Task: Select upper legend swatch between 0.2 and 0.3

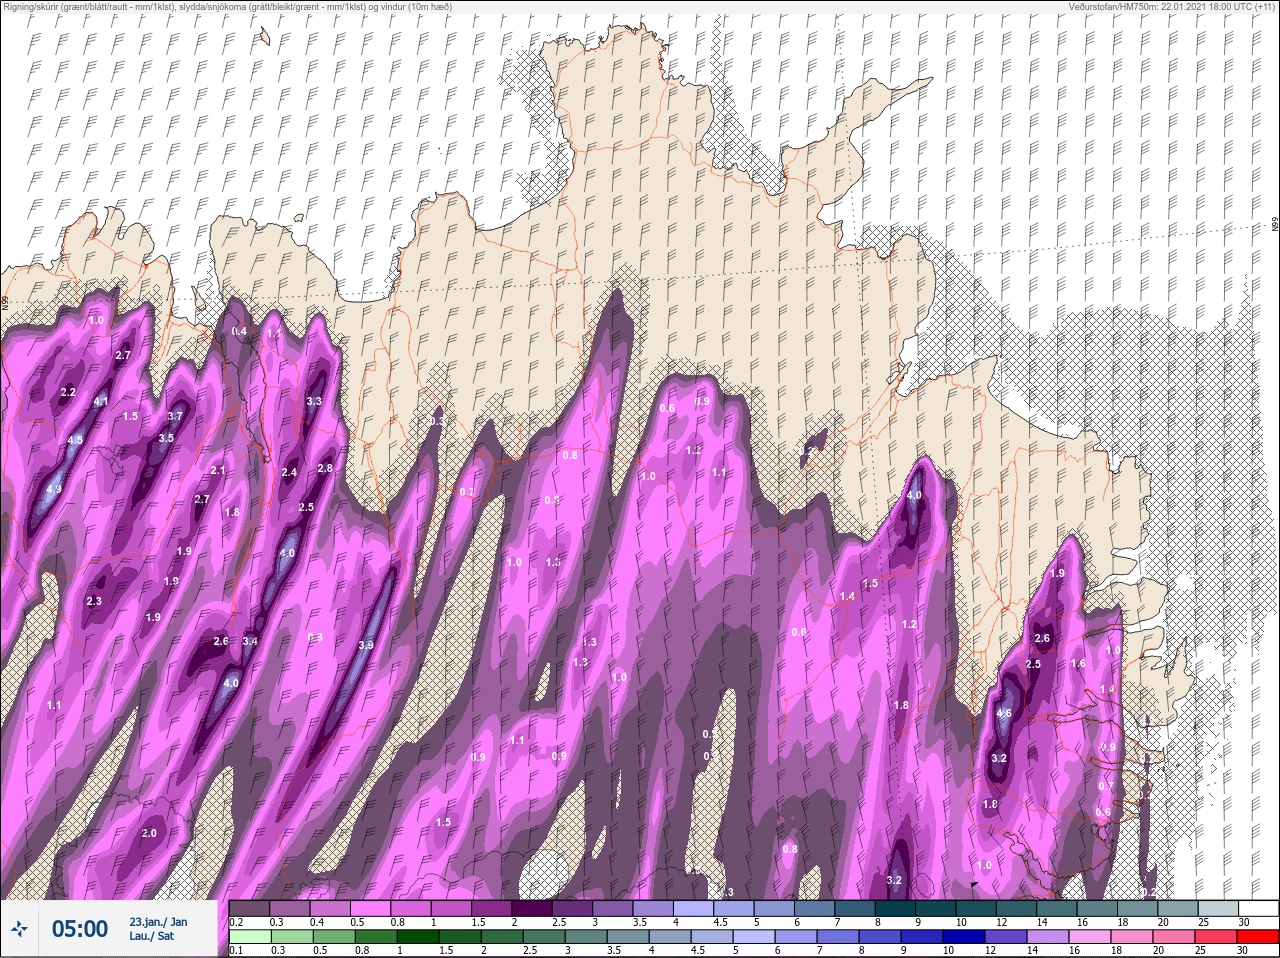Action: (250, 908)
